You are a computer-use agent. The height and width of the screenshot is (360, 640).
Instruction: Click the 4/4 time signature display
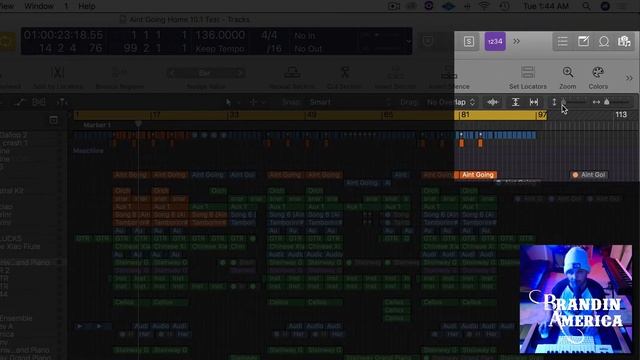(x=269, y=35)
